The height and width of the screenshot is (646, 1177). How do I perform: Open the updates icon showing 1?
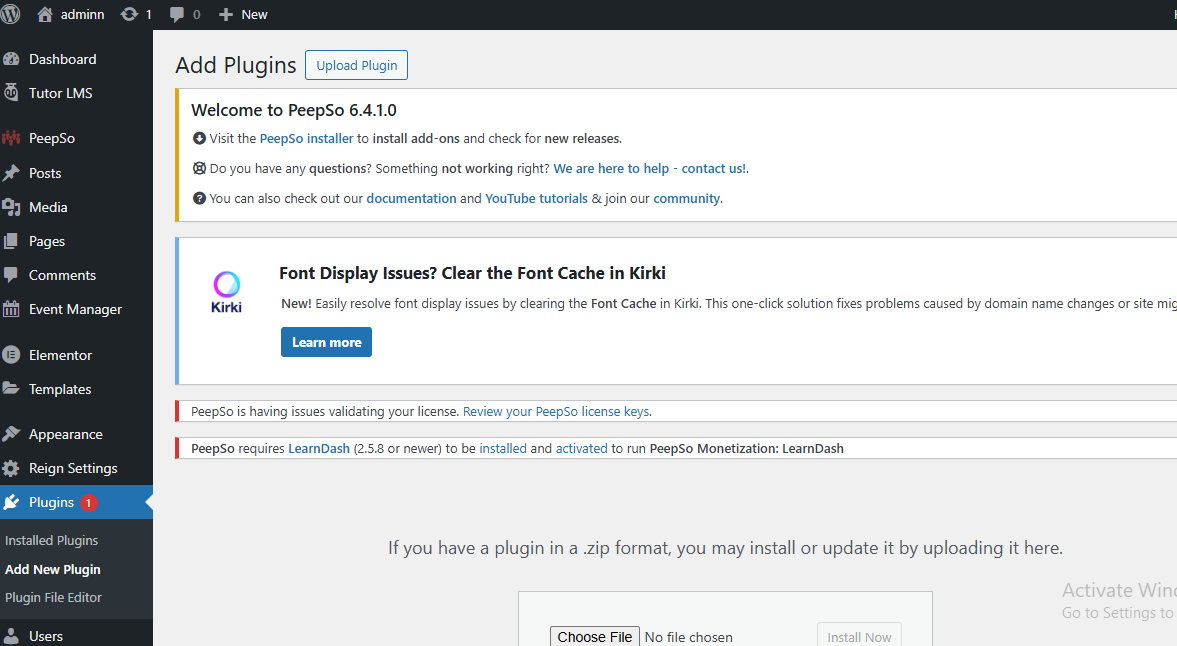tap(131, 14)
